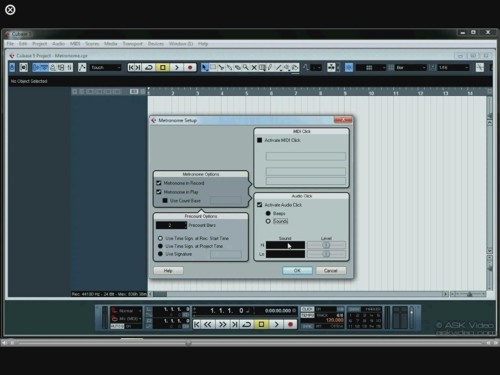500x375 pixels.
Task: Open the Project menu
Action: (x=40, y=44)
